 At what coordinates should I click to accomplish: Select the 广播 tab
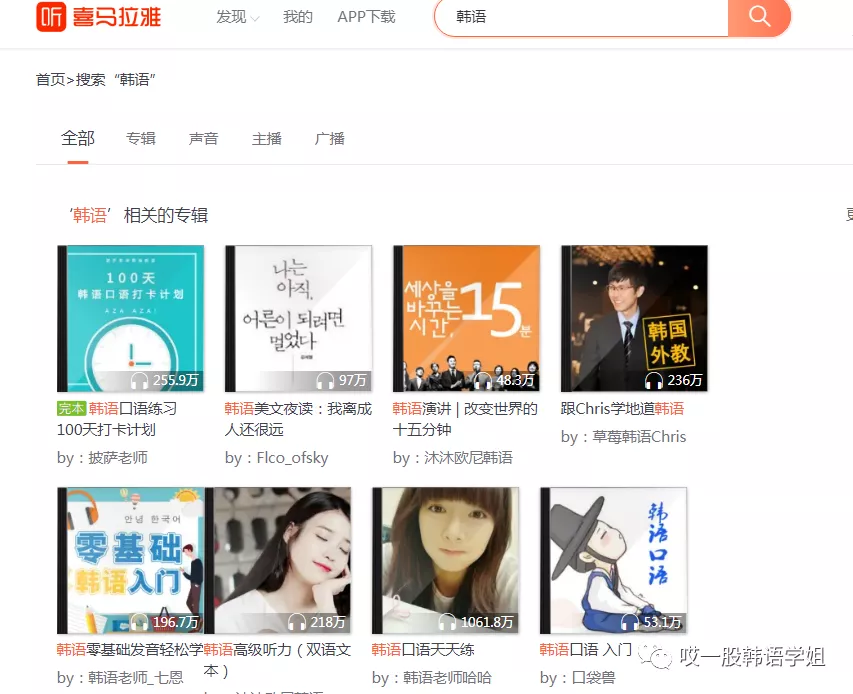pyautogui.click(x=330, y=139)
